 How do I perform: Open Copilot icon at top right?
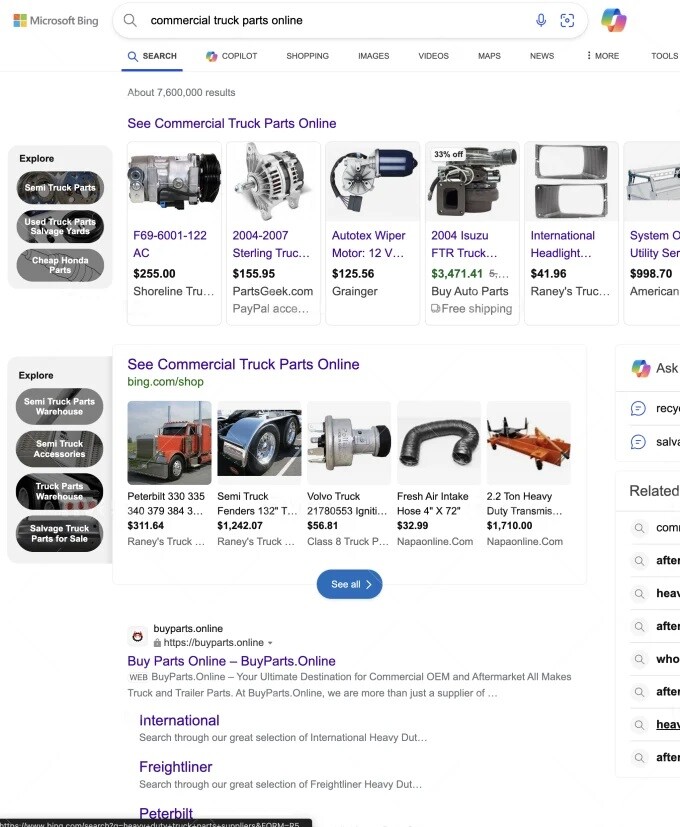pyautogui.click(x=614, y=21)
